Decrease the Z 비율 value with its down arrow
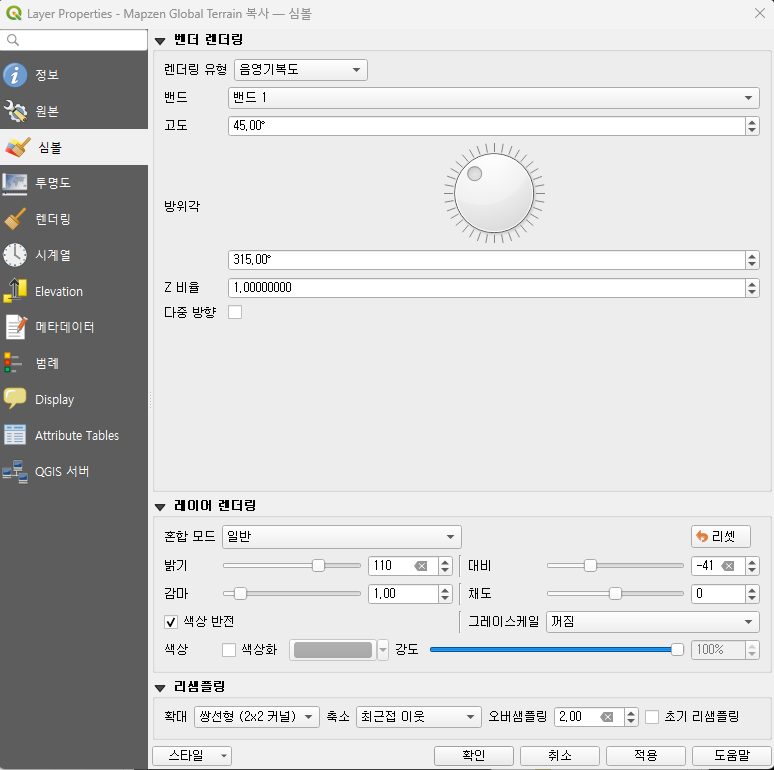The height and width of the screenshot is (770, 774). pyautogui.click(x=752, y=292)
